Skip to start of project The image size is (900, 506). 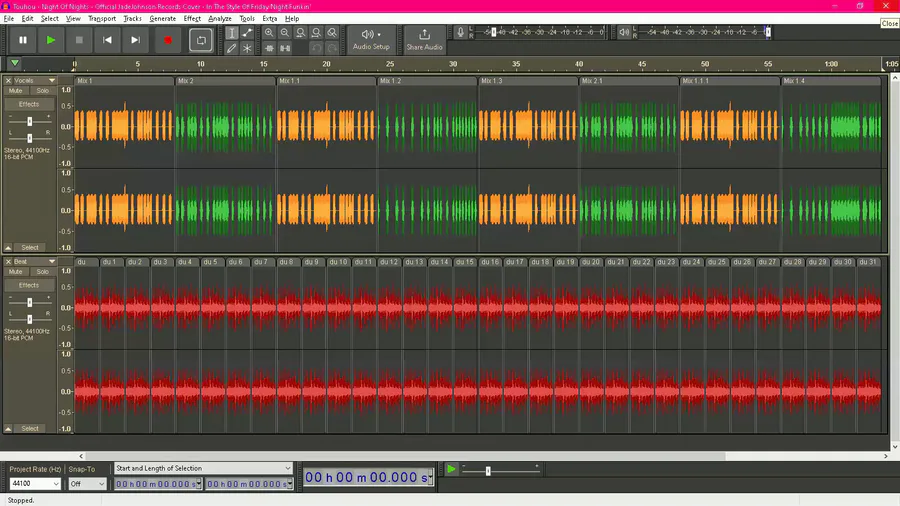coord(107,40)
